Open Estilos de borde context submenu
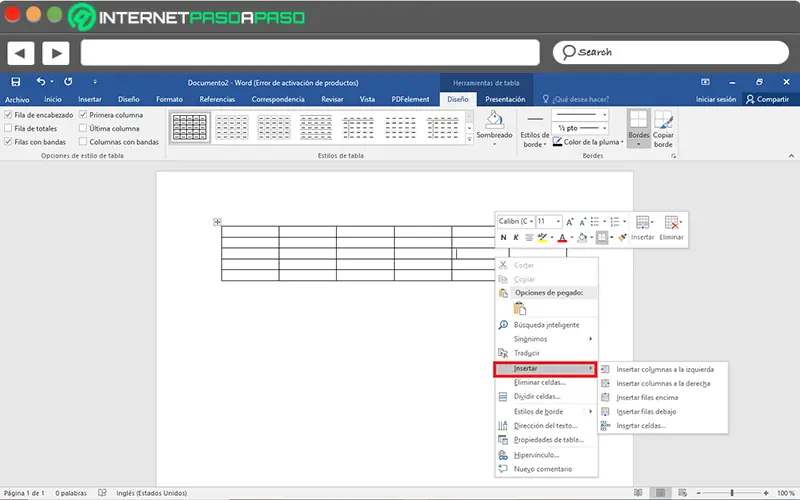800x500 pixels. [x=546, y=411]
